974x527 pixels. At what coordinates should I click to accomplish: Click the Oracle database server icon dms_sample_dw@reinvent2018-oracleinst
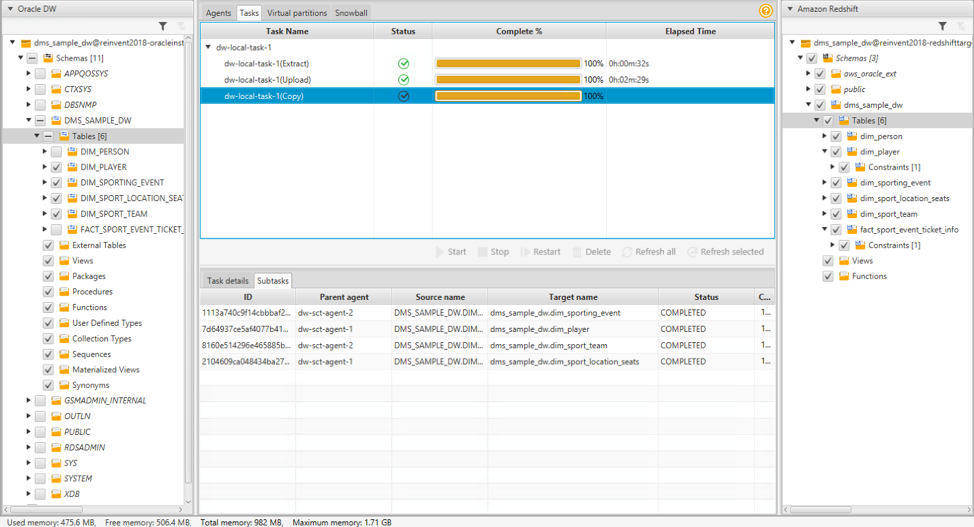[x=25, y=43]
